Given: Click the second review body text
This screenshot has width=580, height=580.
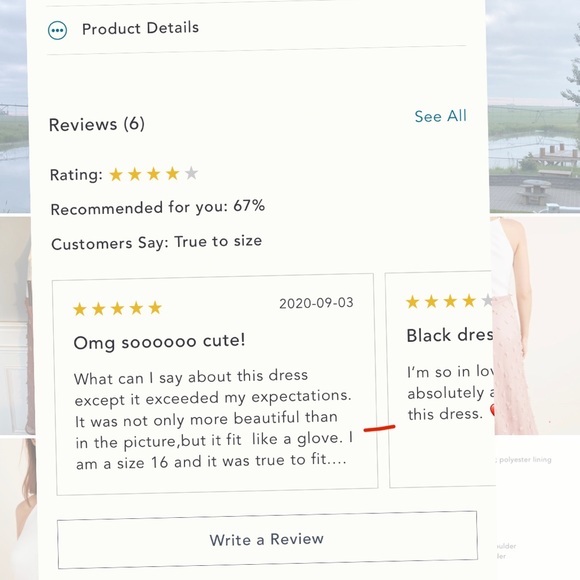Looking at the screenshot, I should click(451, 393).
